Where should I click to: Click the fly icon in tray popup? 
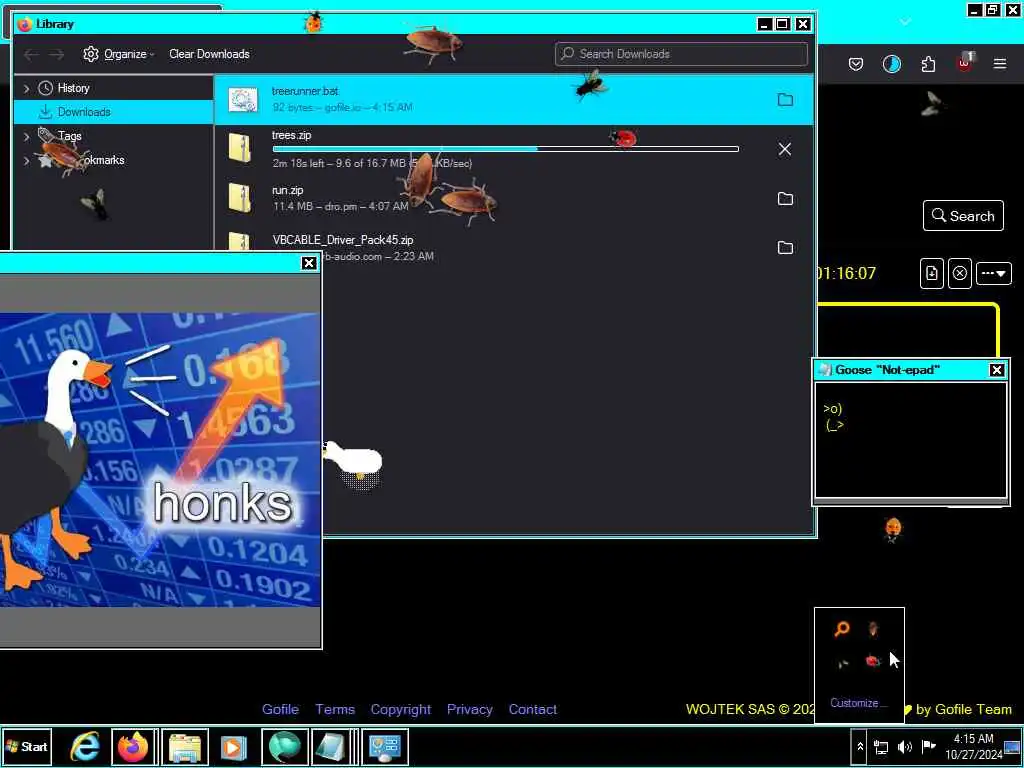(x=842, y=663)
